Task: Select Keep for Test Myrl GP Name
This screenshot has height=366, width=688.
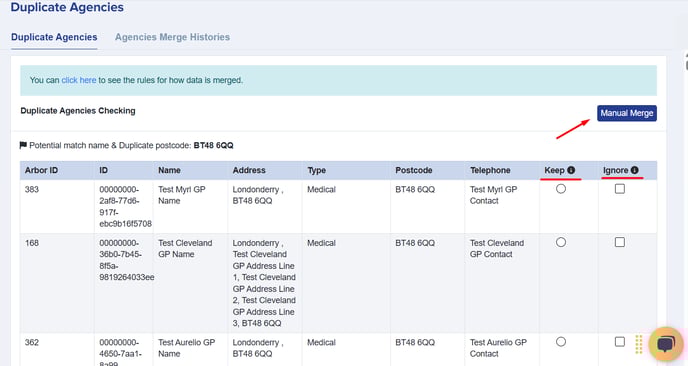Action: coord(561,189)
